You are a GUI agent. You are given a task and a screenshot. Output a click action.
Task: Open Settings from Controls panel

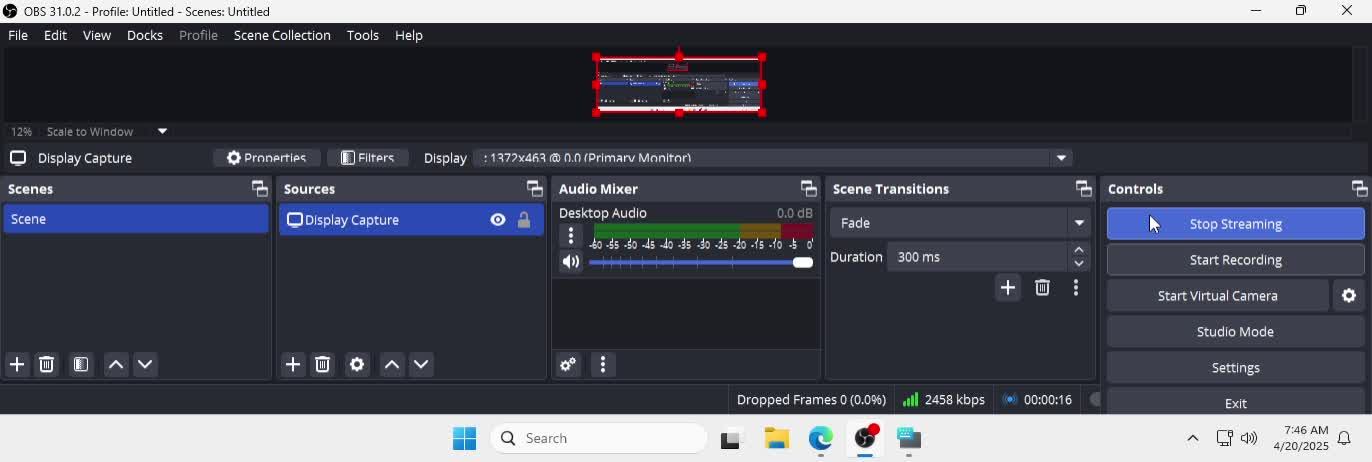tap(1236, 368)
